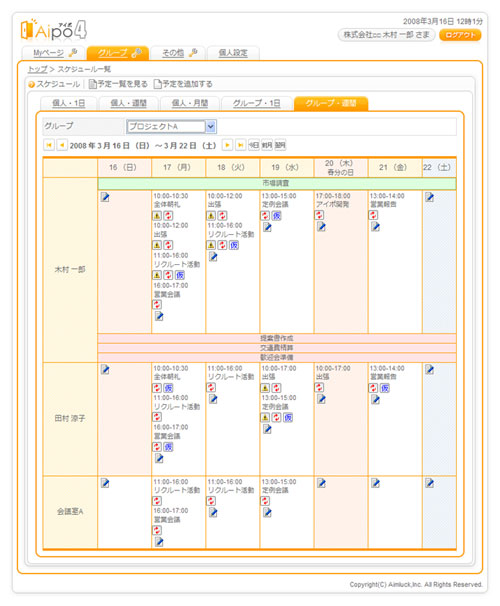Click 仮 icon under 田村's Monday 全体朝礼

pos(168,388)
